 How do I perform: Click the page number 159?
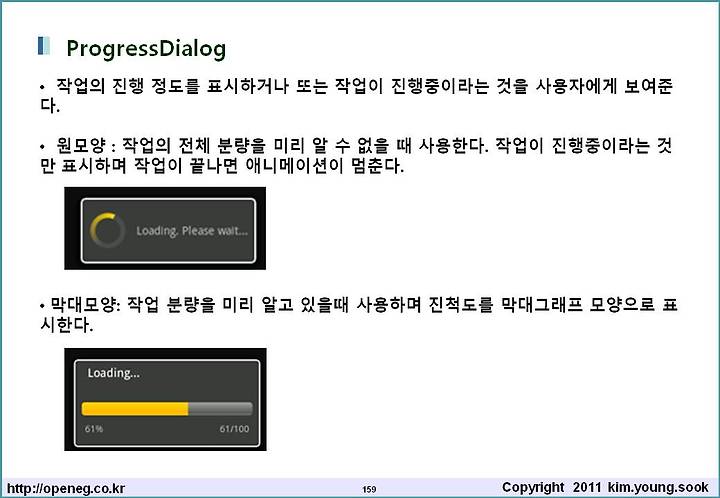(x=369, y=489)
